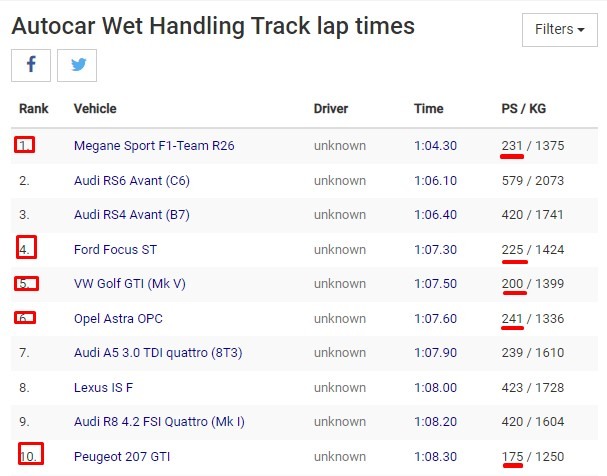Click lap time 1:08.30

tap(436, 456)
